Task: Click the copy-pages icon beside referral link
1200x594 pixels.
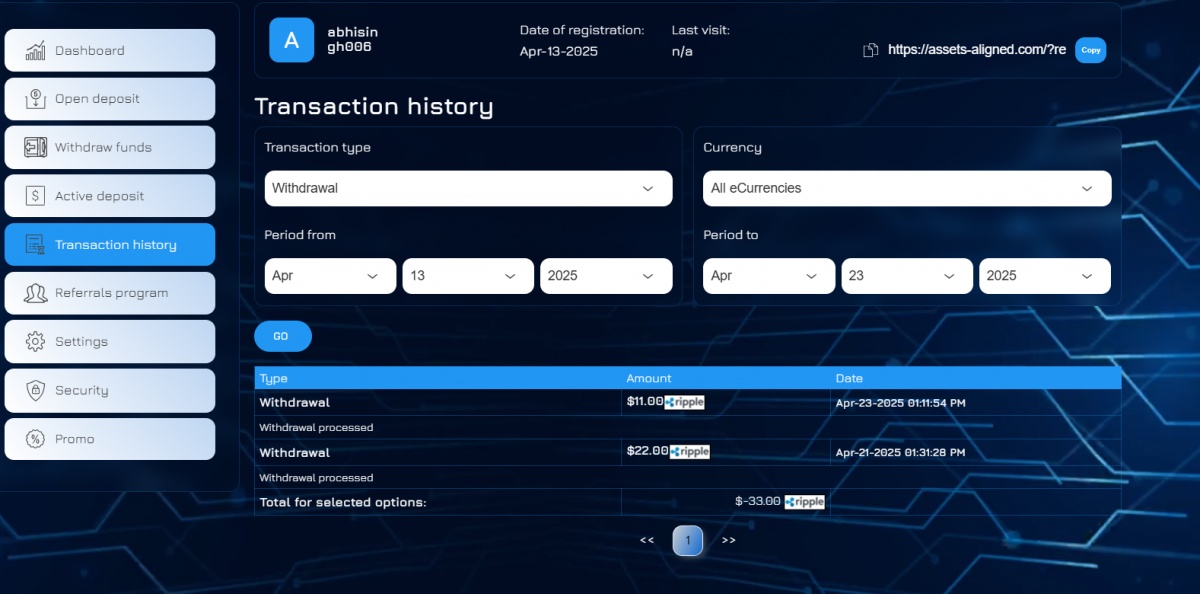Action: (871, 50)
